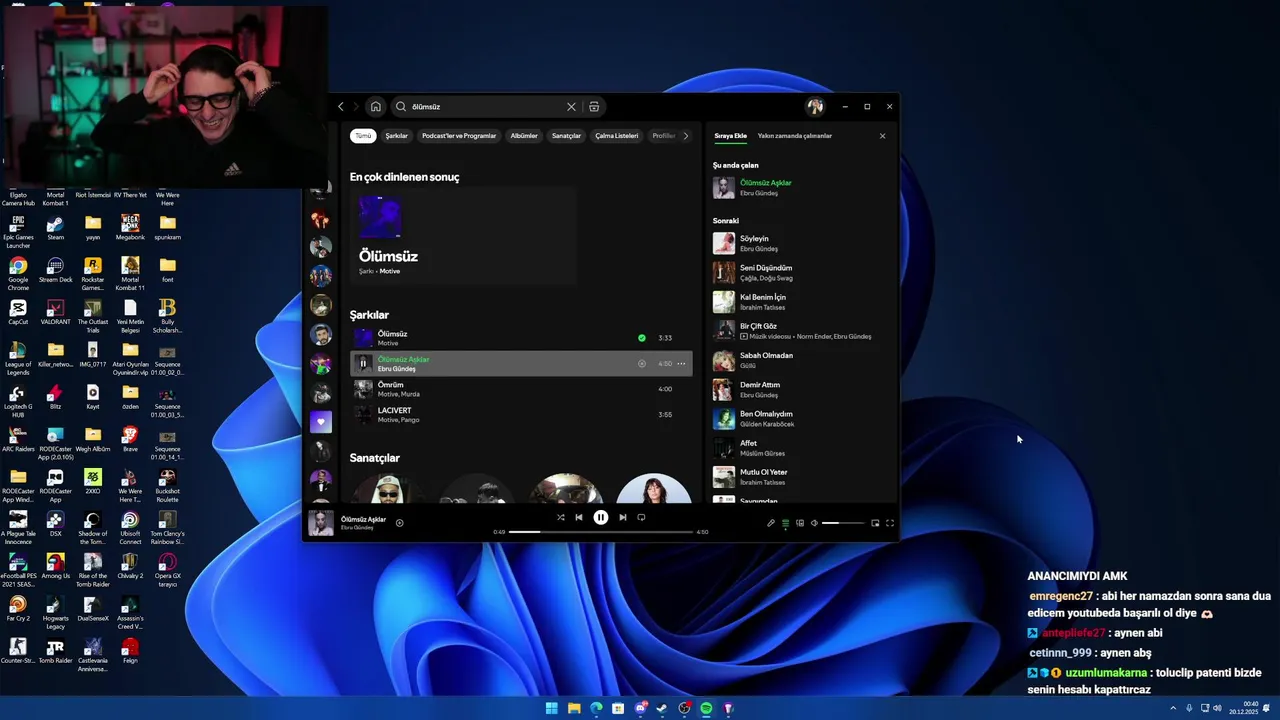This screenshot has height=720, width=1280.
Task: Filter results by Çalma Listeleri
Action: 616,136
